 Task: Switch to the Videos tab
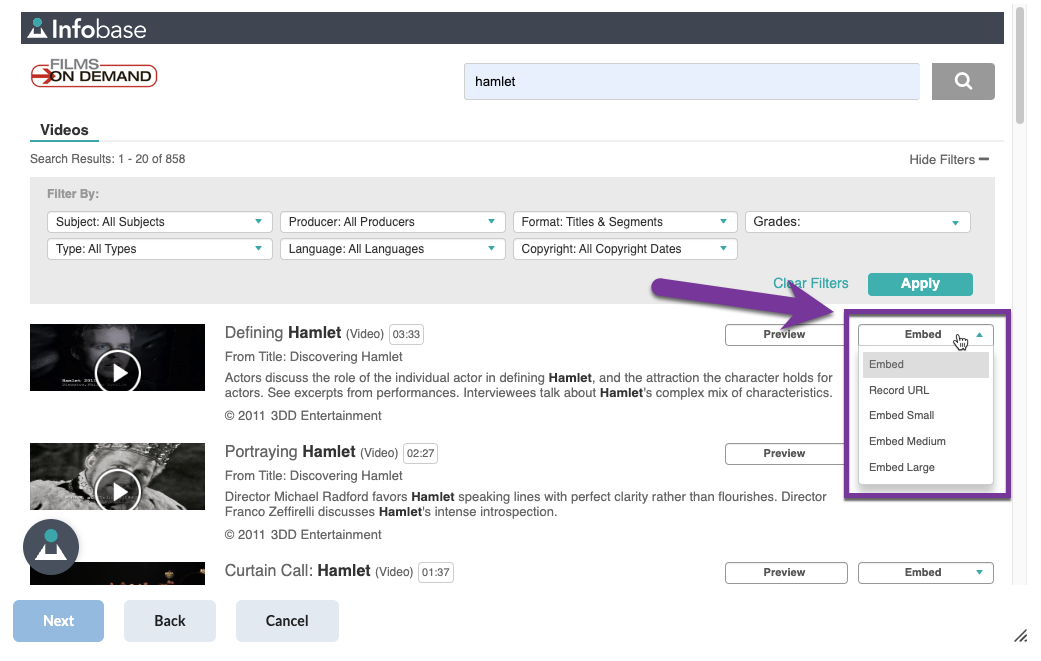[63, 130]
